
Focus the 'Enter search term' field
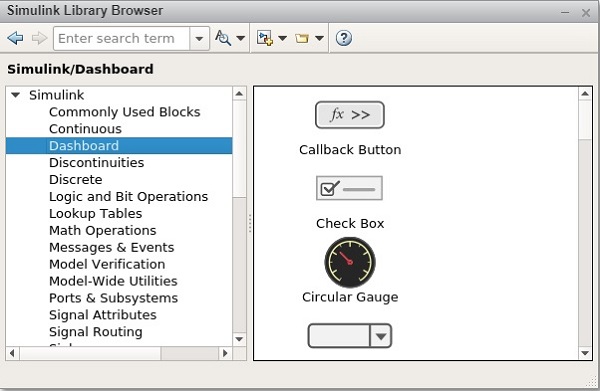[121, 38]
